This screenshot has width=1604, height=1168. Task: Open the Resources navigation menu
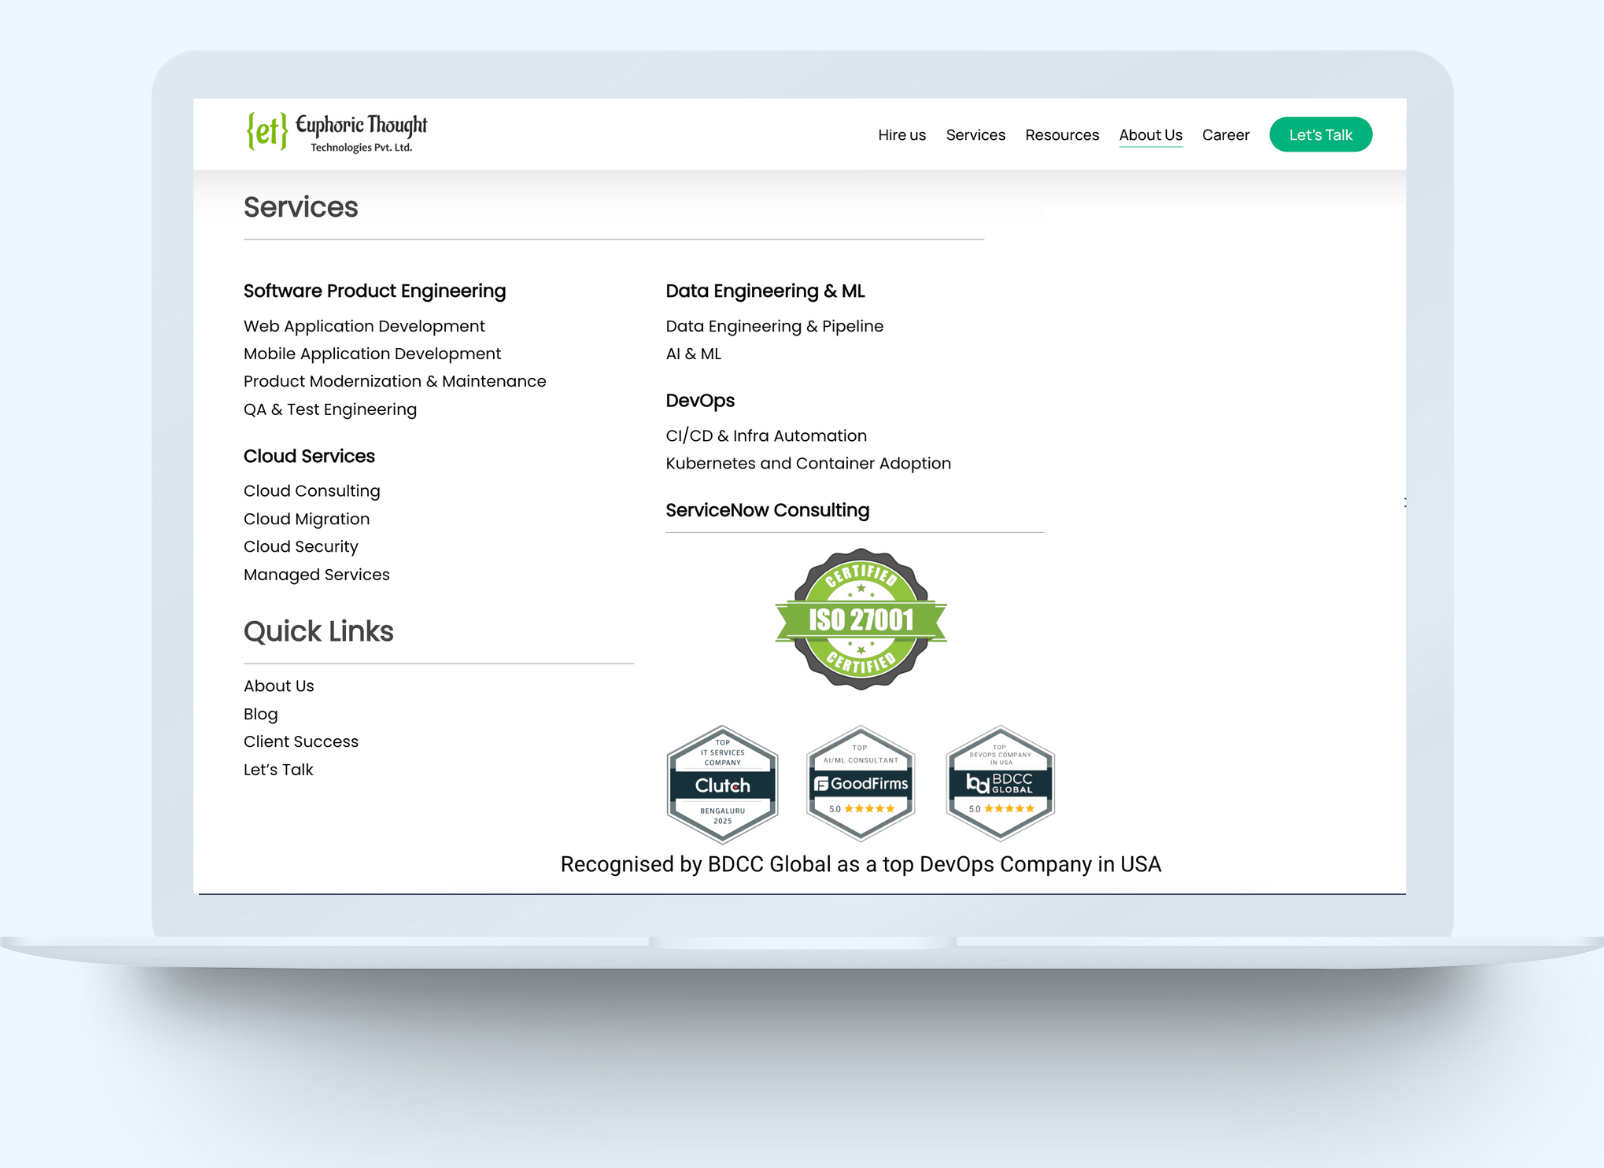click(x=1061, y=135)
